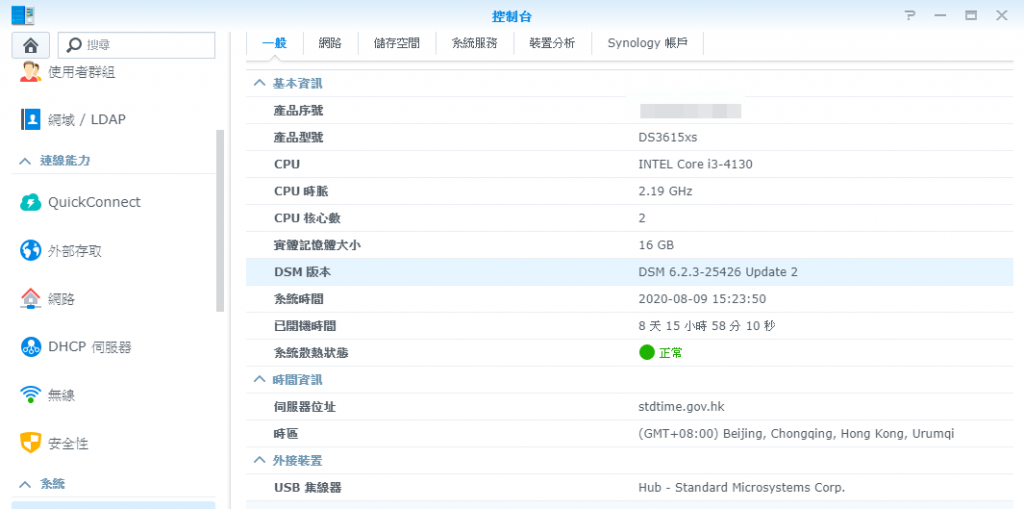Click the stdtime.gov.hk server address

(681, 407)
